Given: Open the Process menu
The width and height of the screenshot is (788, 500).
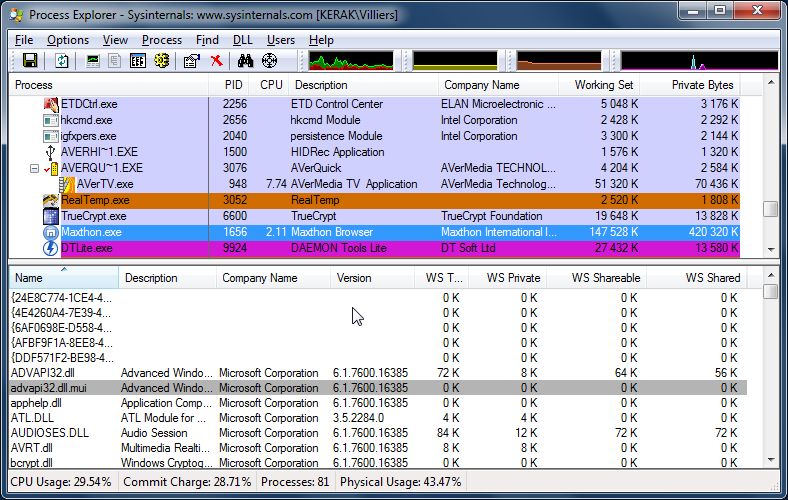Looking at the screenshot, I should pyautogui.click(x=162, y=40).
